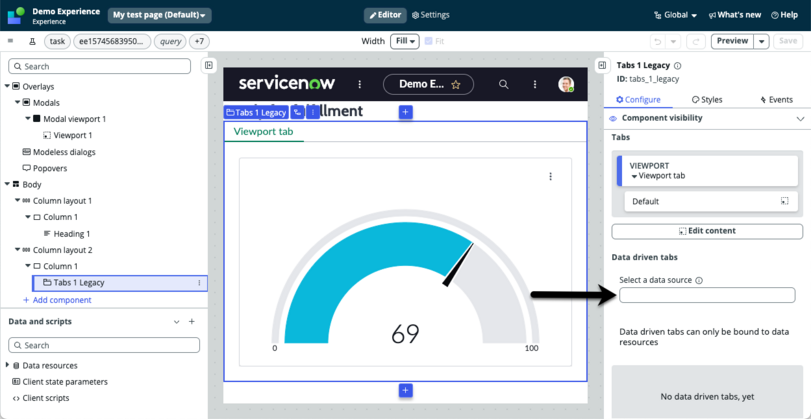Viewport: 811px width, 419px height.
Task: Click the hamburger menu icon in URL bar
Action: [x=10, y=41]
